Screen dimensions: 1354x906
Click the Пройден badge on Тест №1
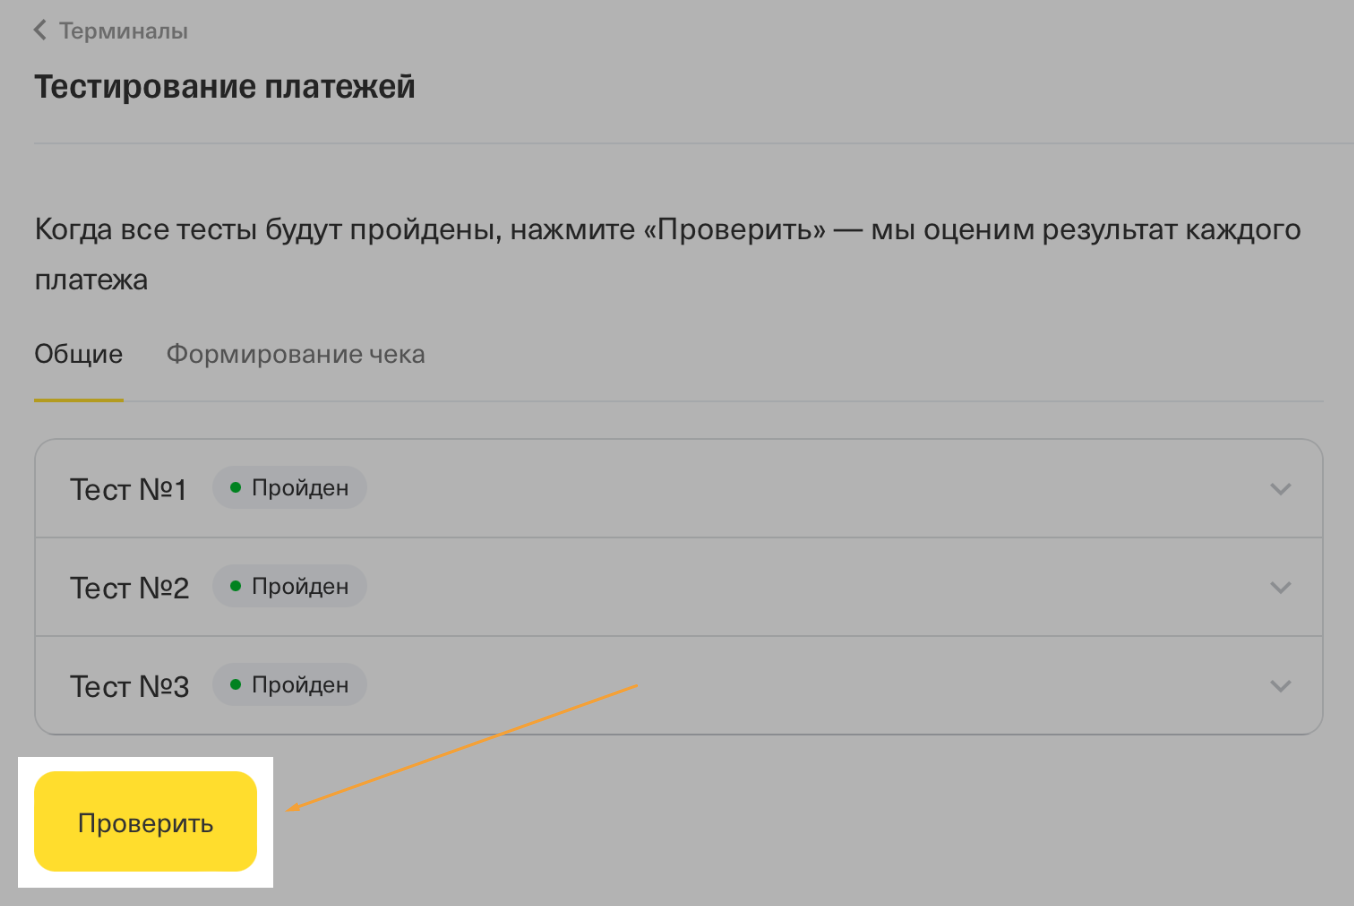[x=290, y=488]
